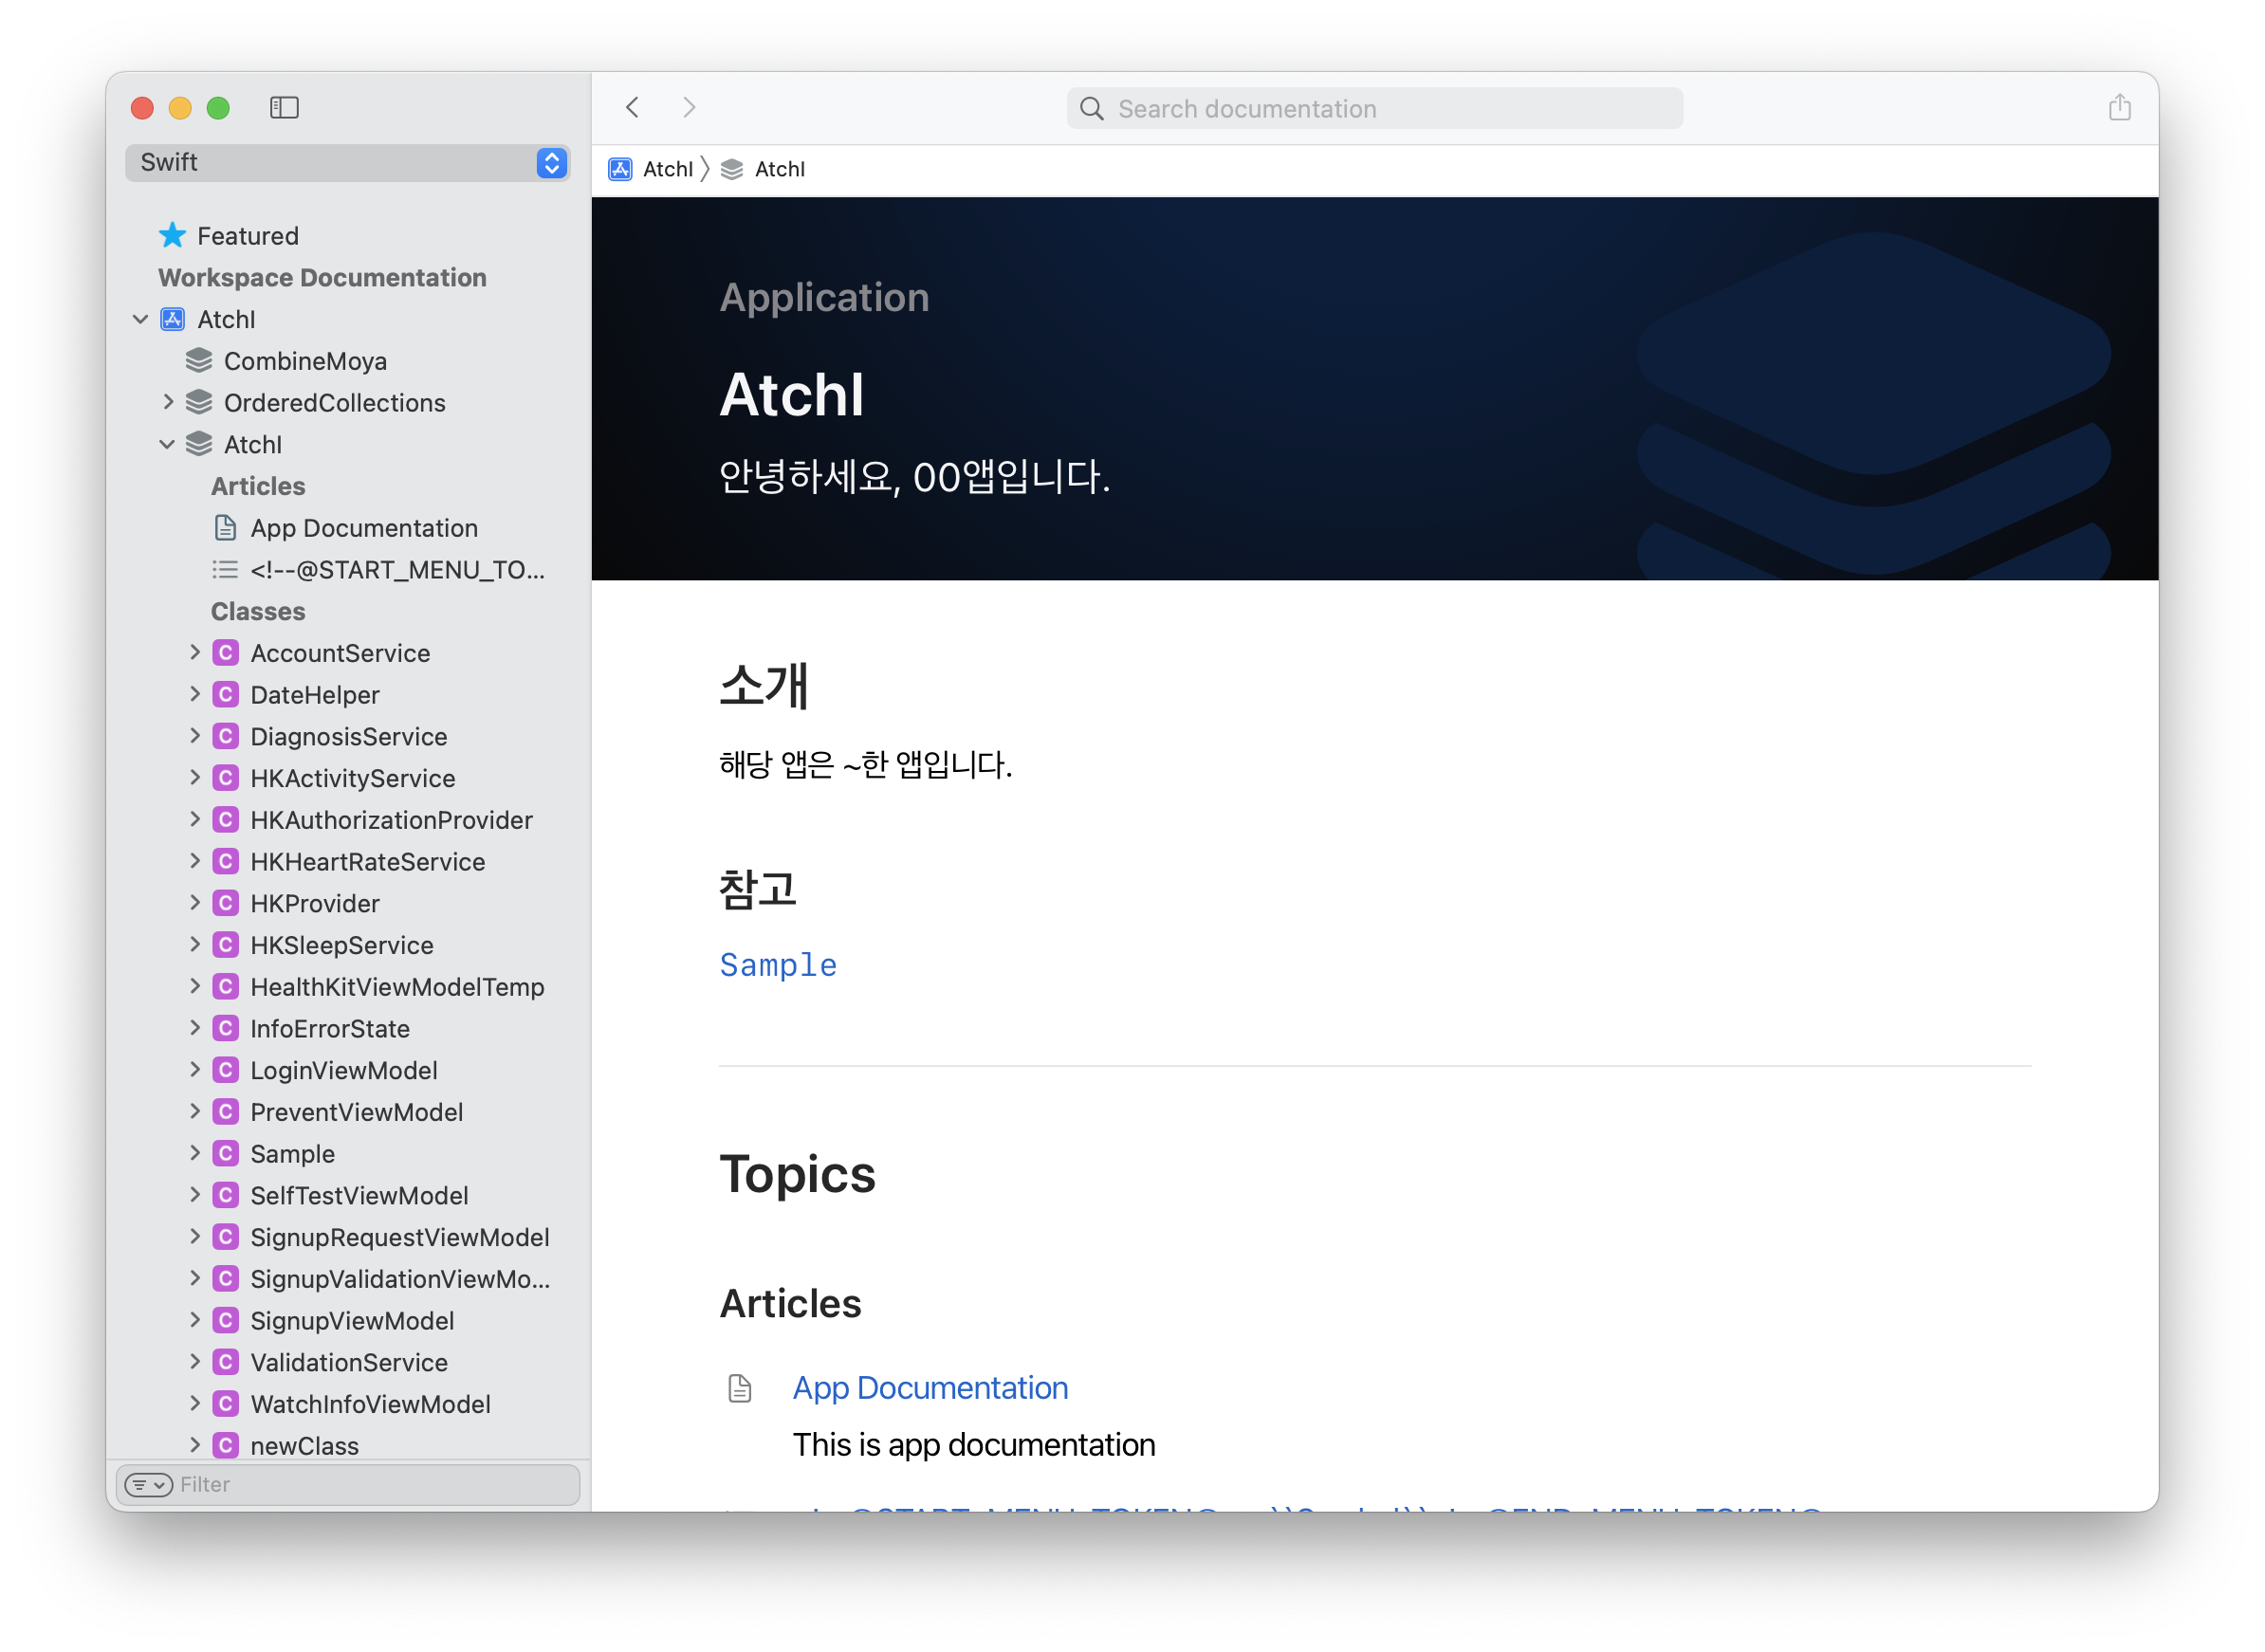Click the filter options icon at the sidebar bottom

(148, 1485)
